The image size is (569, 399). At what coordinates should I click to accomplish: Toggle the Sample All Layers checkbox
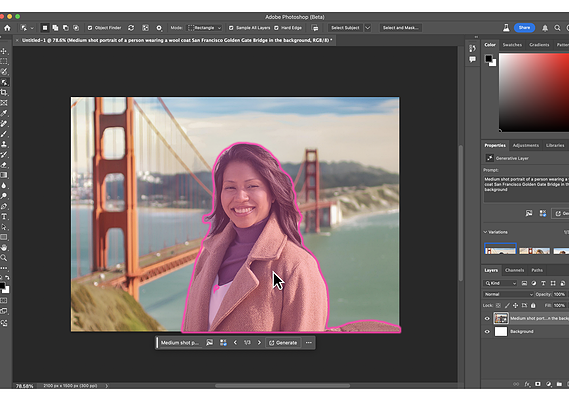click(x=231, y=28)
